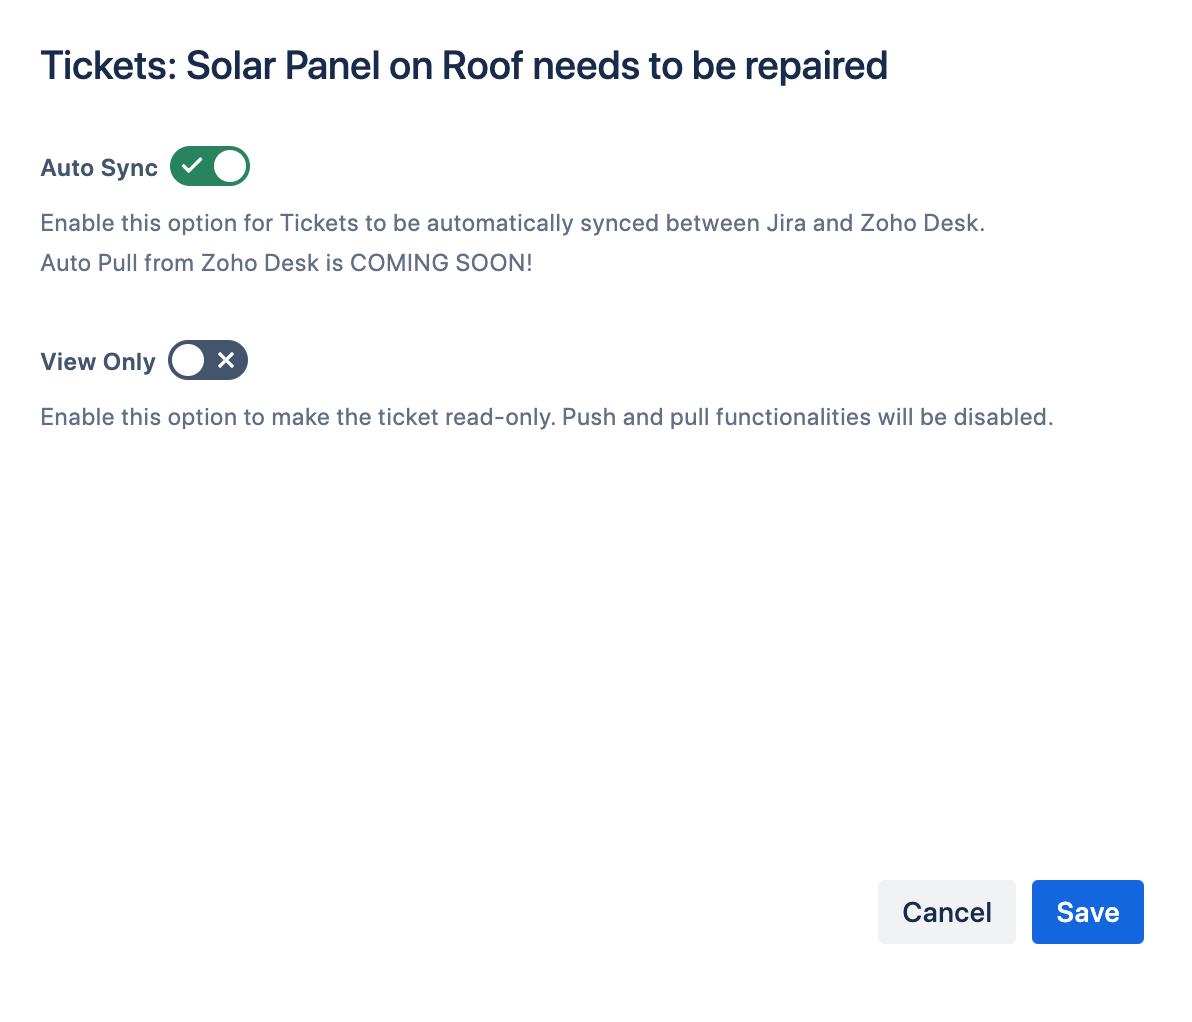Save the ticket sync settings
Image resolution: width=1192 pixels, height=1022 pixels.
pos(1087,912)
